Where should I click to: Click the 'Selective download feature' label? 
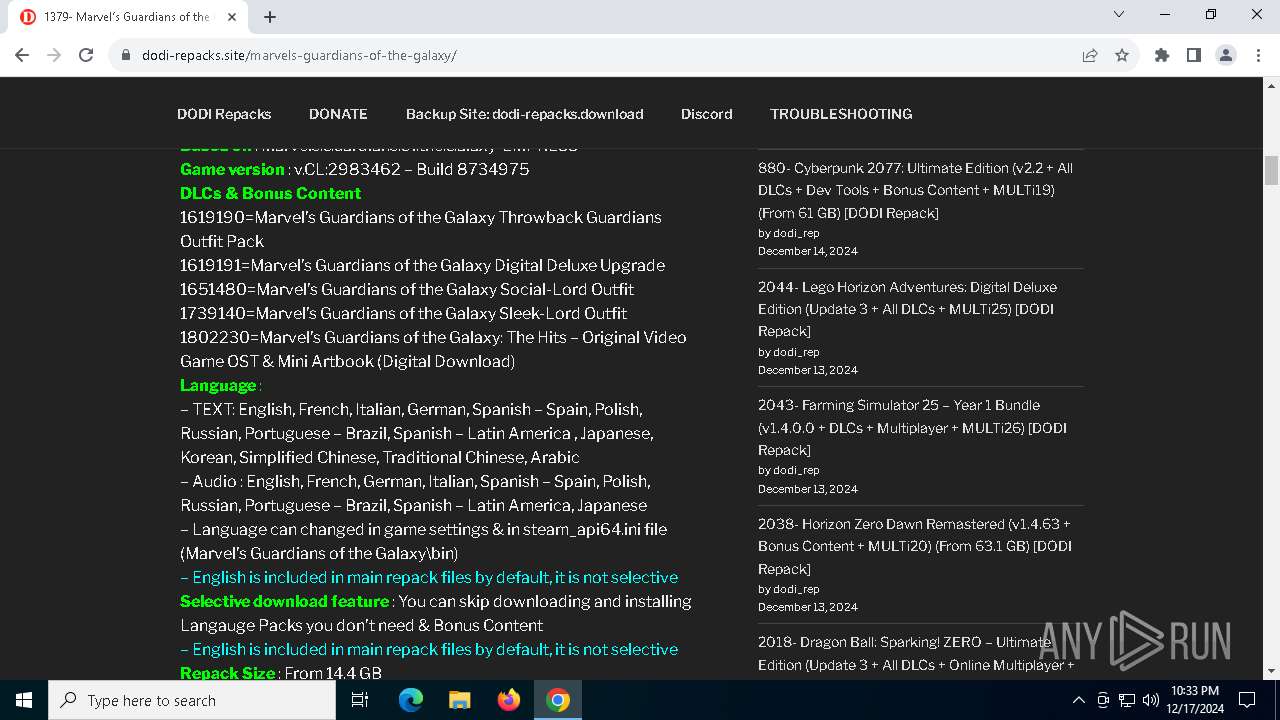pyautogui.click(x=285, y=601)
